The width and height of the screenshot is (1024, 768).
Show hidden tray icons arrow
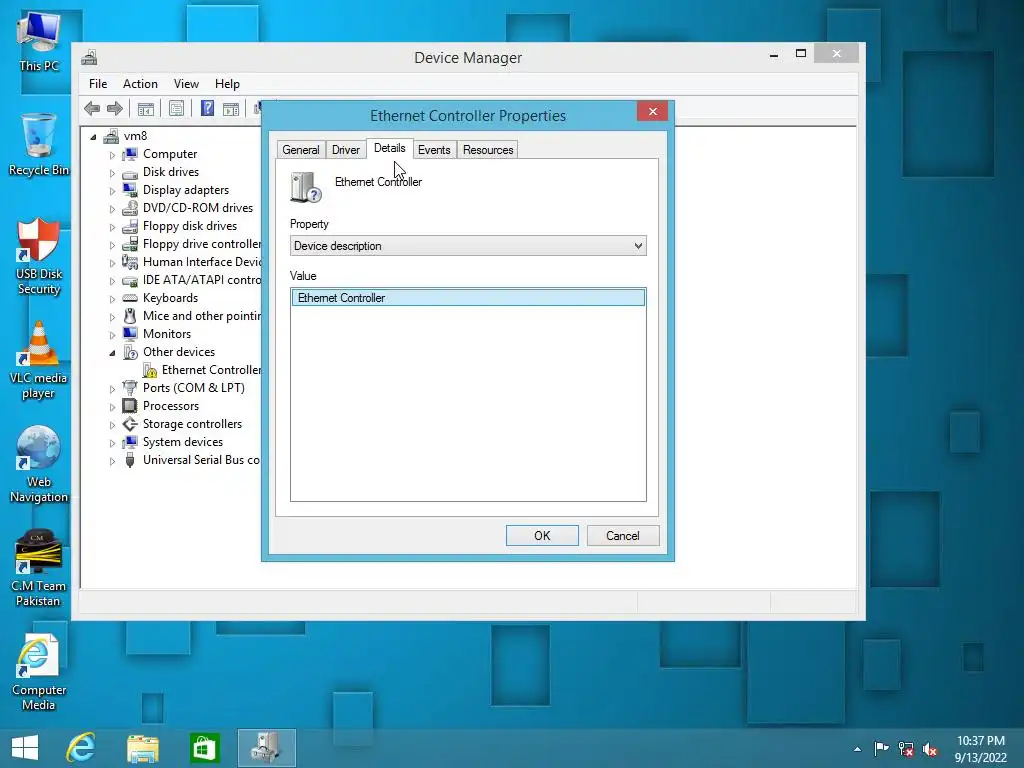pyautogui.click(x=857, y=749)
